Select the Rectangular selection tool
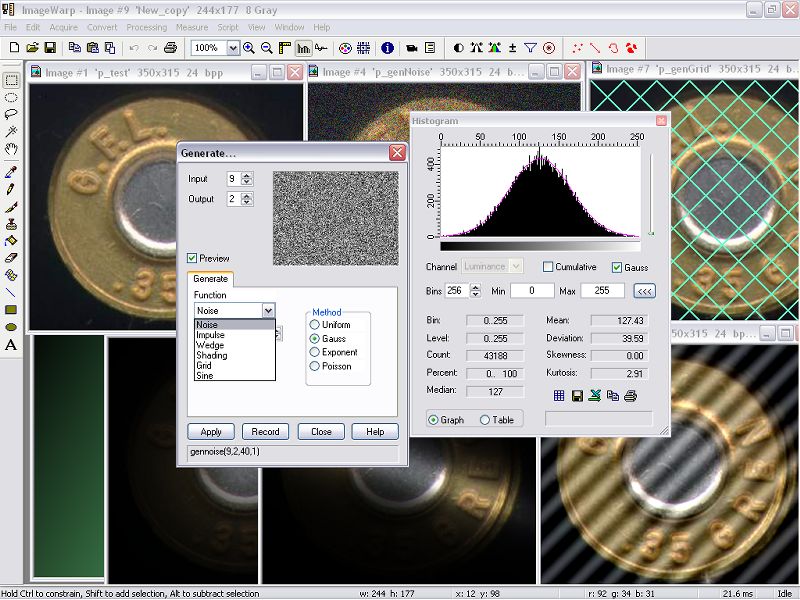 pyautogui.click(x=11, y=80)
